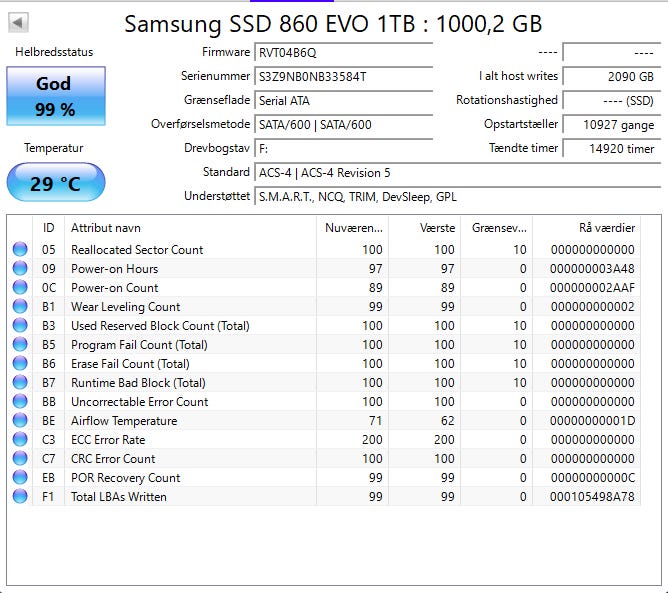
Task: Go to previous disk with back arrow
Action: click(18, 22)
